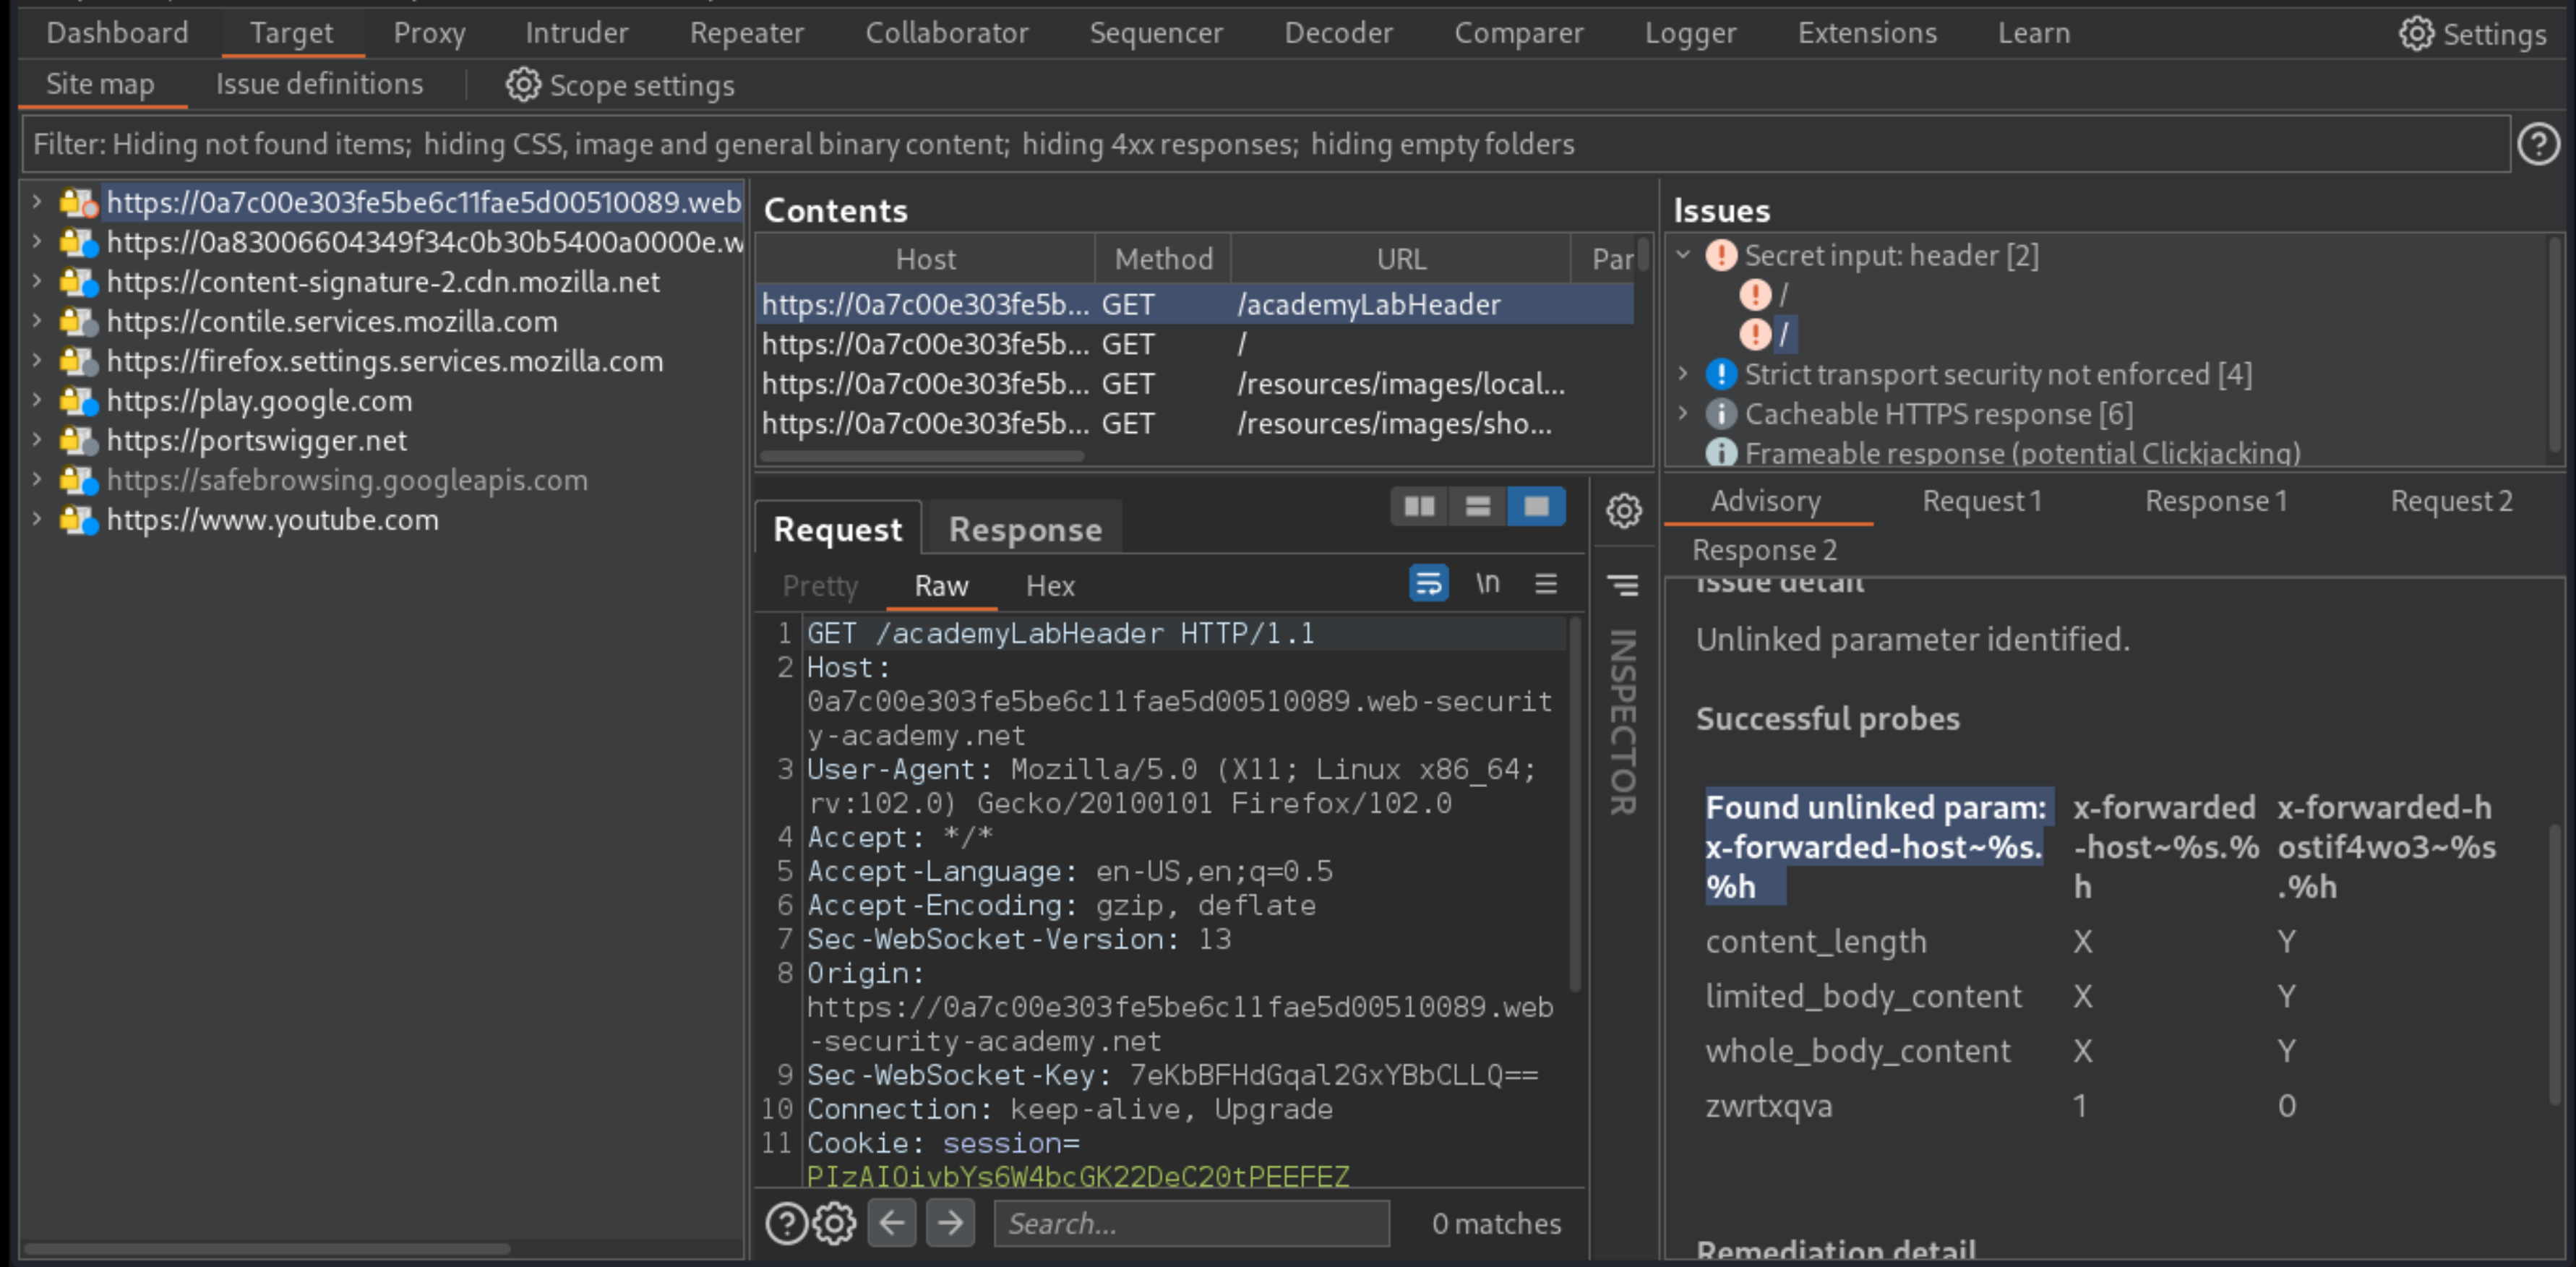
Task: Click the Search input field
Action: 1191,1223
